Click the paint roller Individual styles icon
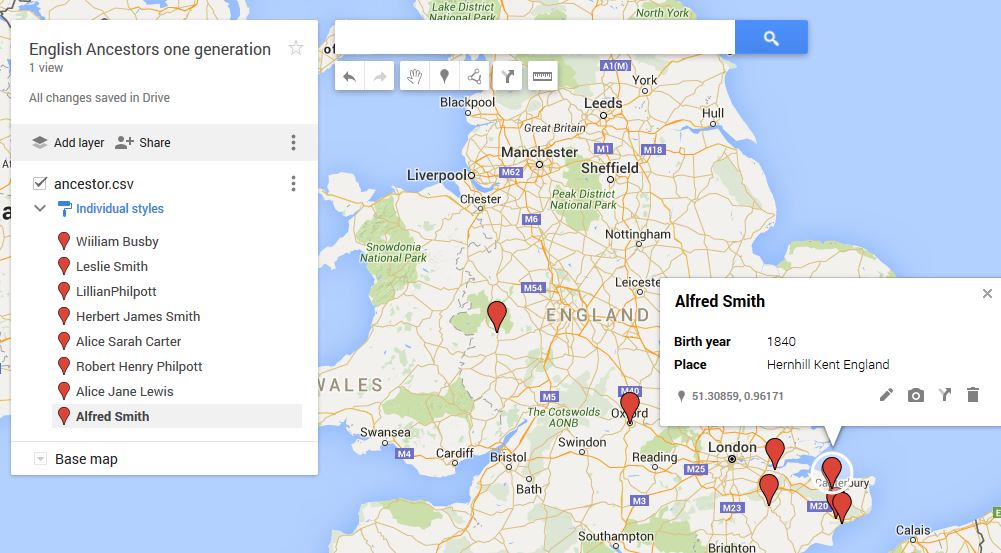This screenshot has height=553, width=1001. 64,209
